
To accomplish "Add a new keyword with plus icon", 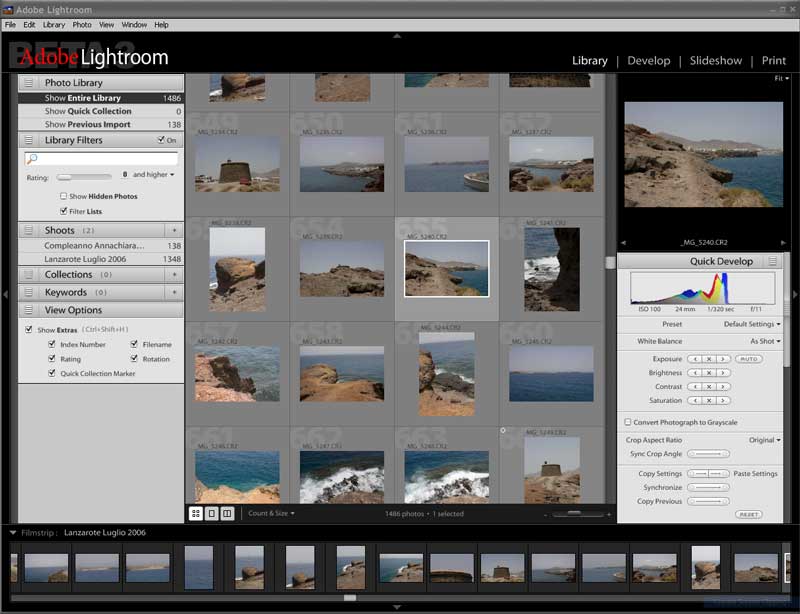I will 174,292.
